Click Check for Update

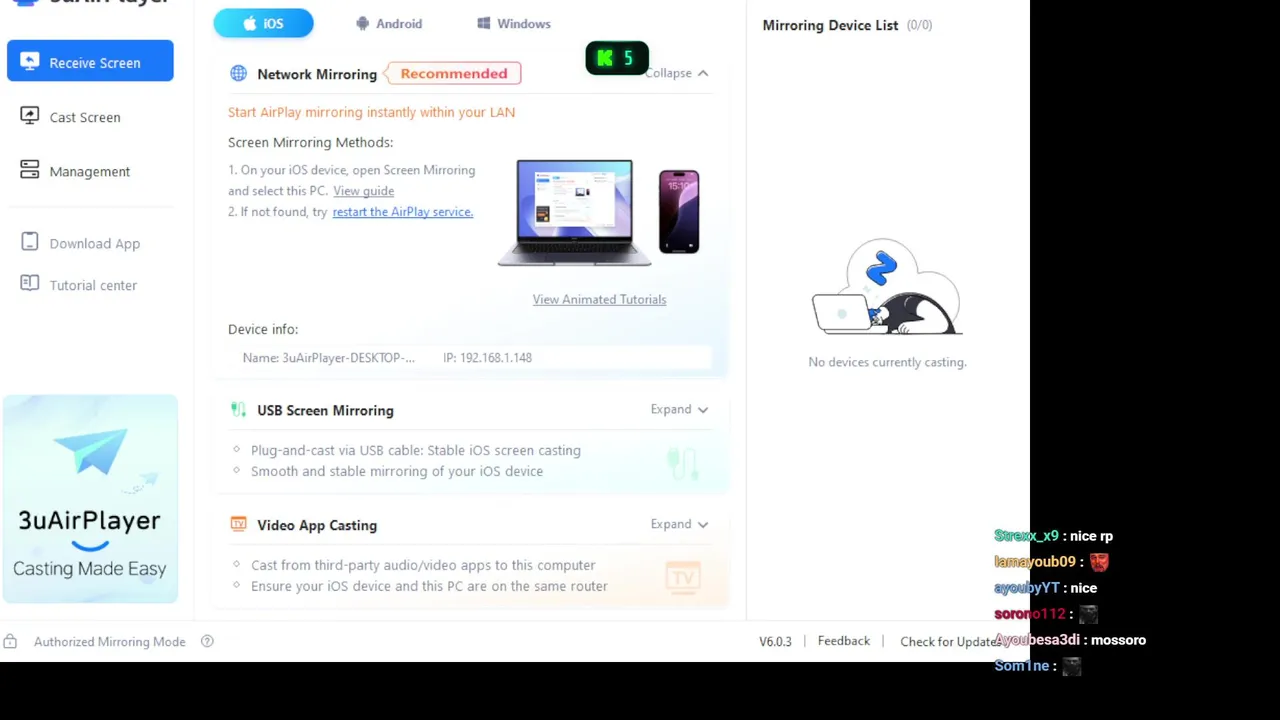click(x=949, y=641)
